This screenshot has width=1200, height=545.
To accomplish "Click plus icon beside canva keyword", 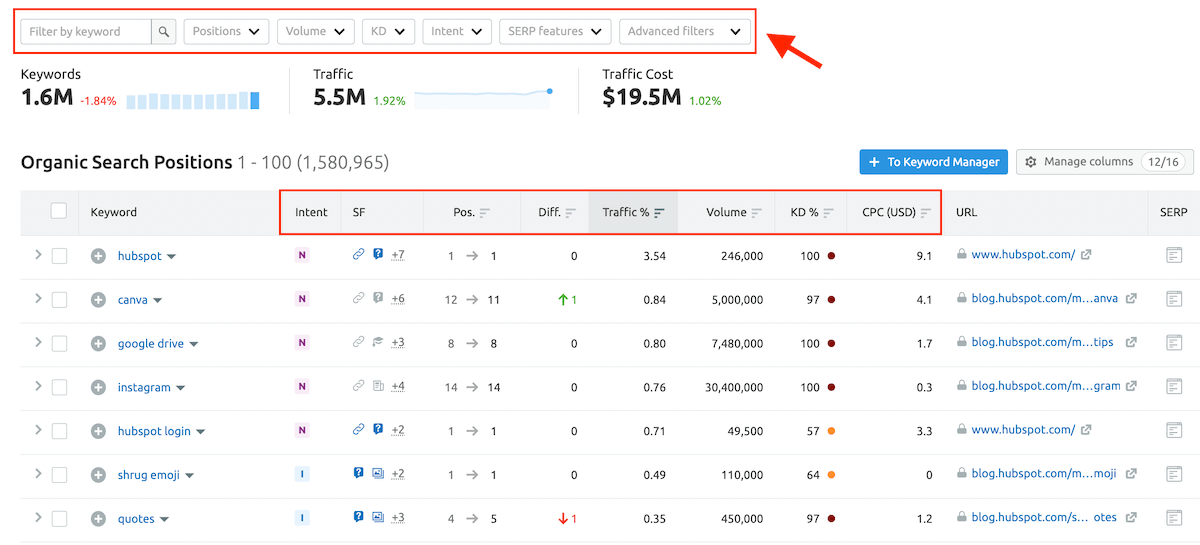I will tap(98, 300).
